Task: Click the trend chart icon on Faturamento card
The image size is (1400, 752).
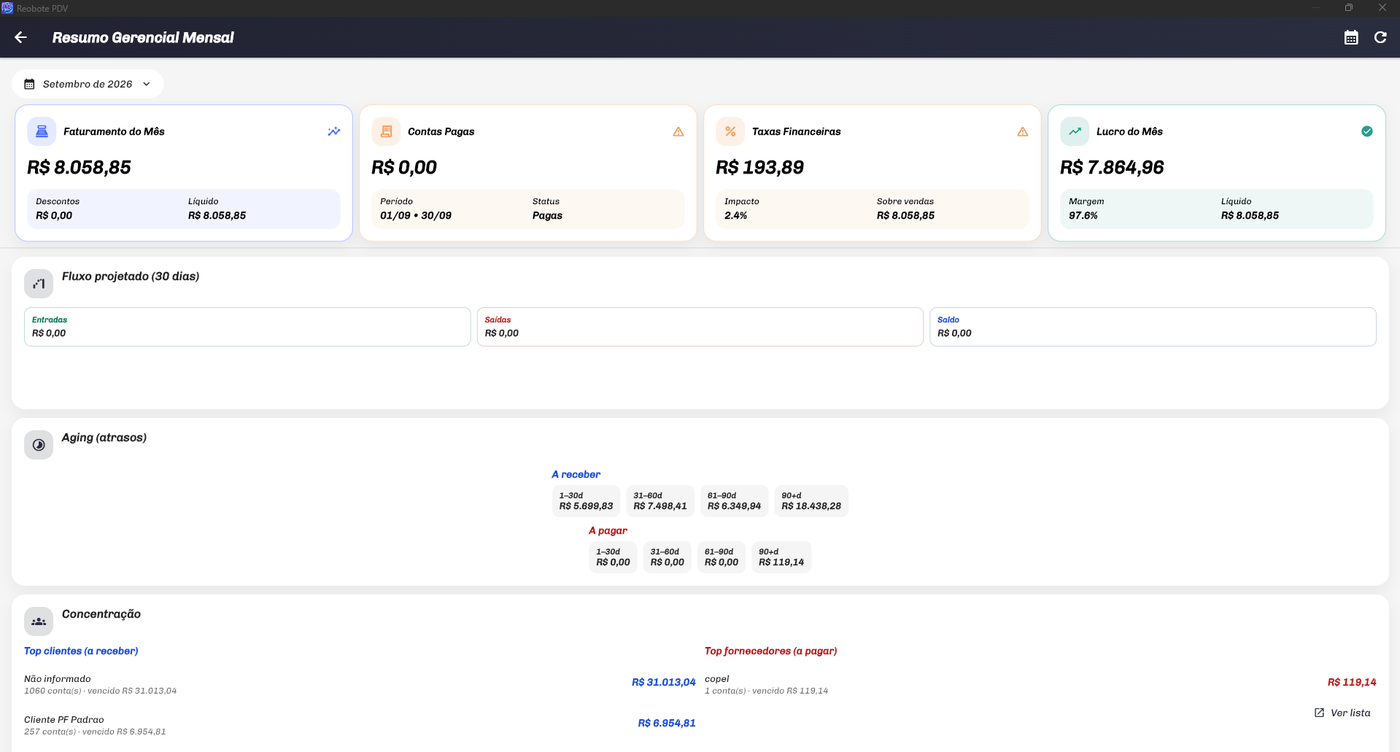Action: tap(334, 131)
